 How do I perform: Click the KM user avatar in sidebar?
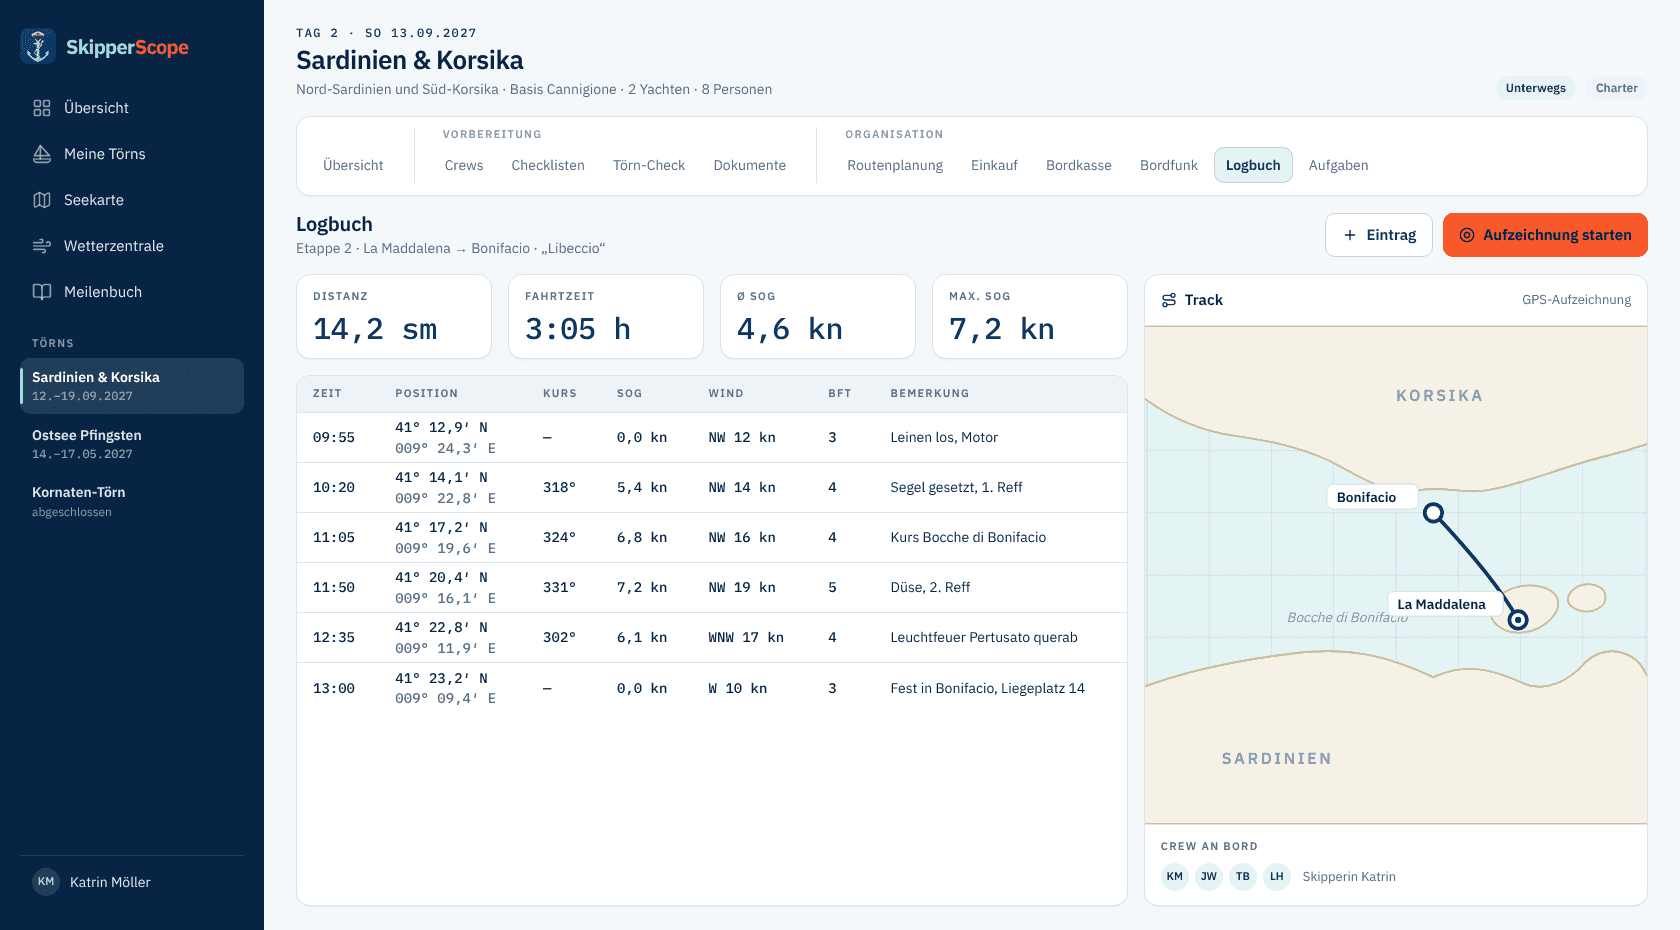click(x=46, y=882)
